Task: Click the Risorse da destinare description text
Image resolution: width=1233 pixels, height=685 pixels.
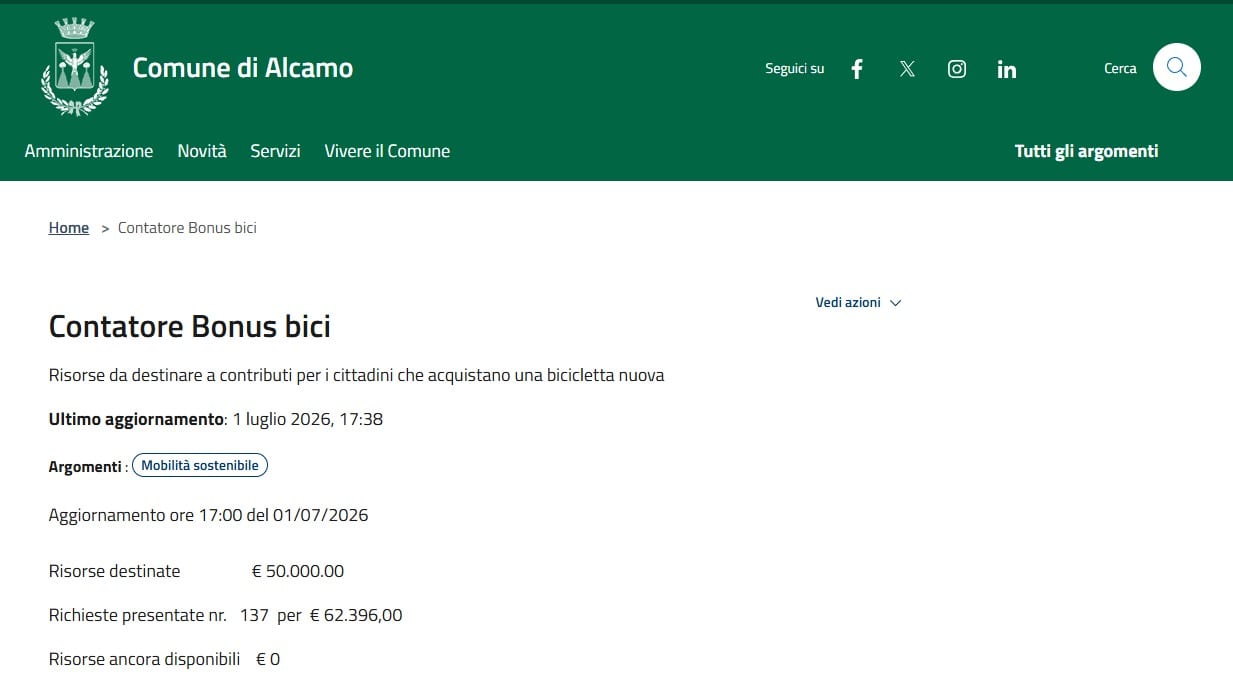Action: coord(357,375)
